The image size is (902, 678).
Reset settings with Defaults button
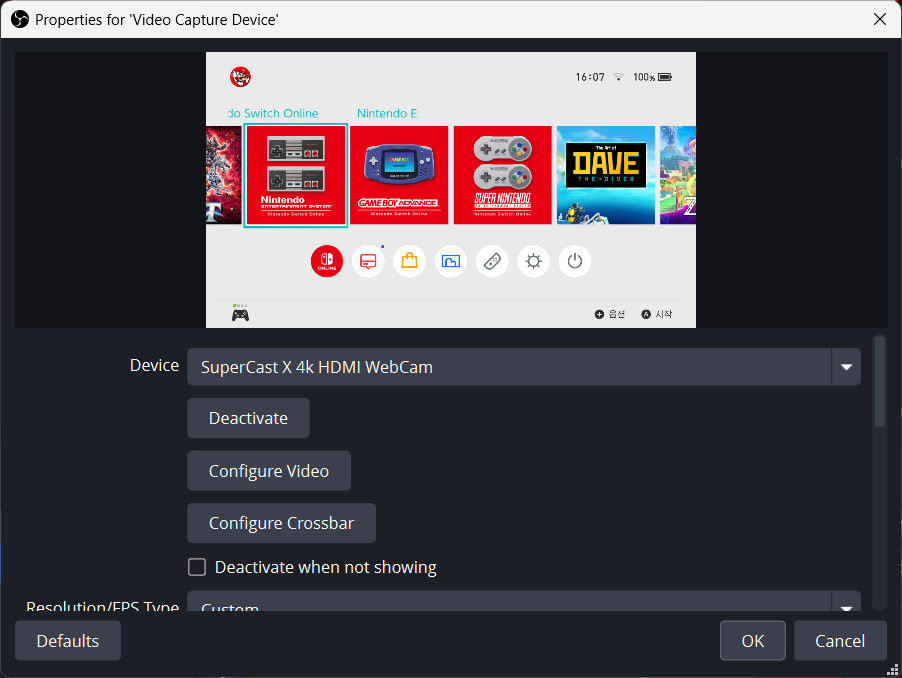(x=68, y=641)
